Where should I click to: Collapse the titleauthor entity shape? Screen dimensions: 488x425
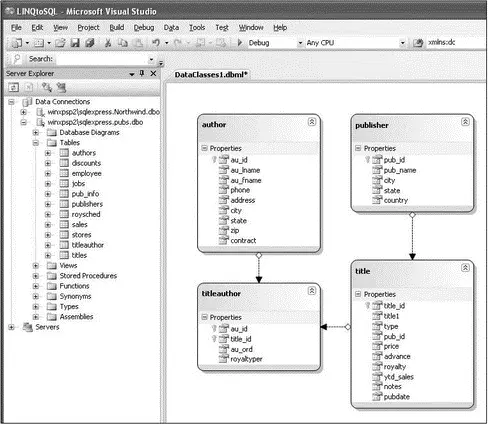pos(312,291)
